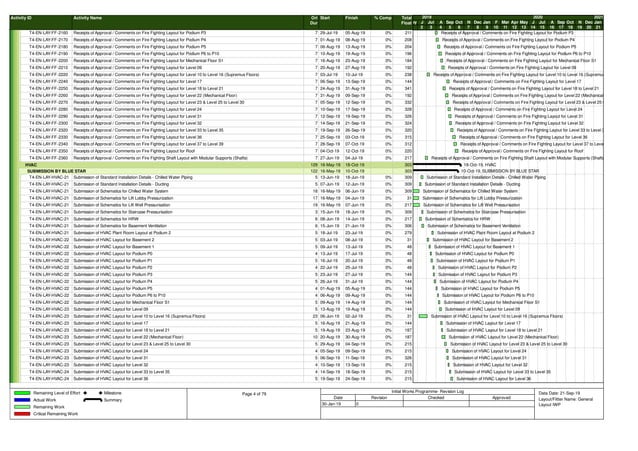Select HVAC Plant Room Layout at Podium 2
Viewport: 638px width, 451px height.
pyautogui.click(x=216, y=233)
